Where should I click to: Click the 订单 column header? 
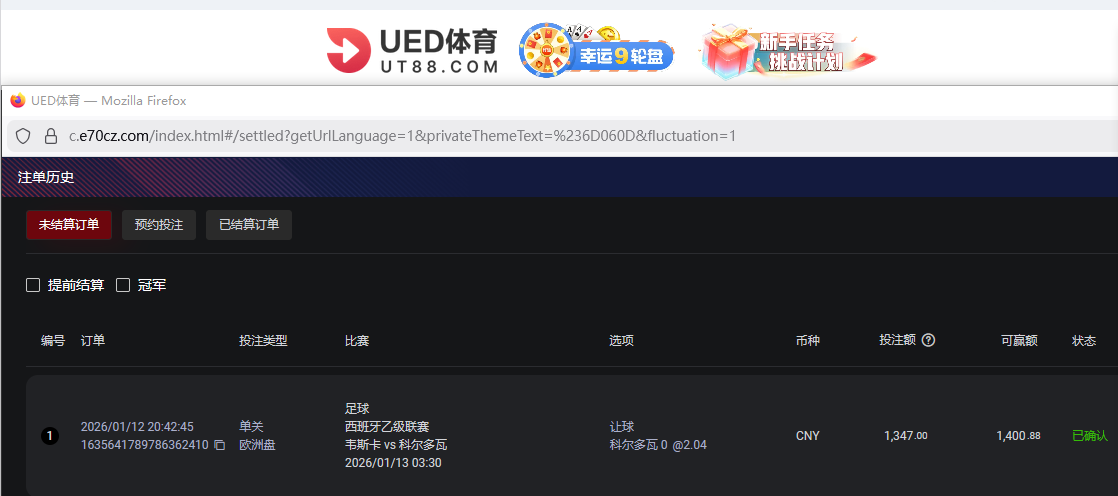93,341
